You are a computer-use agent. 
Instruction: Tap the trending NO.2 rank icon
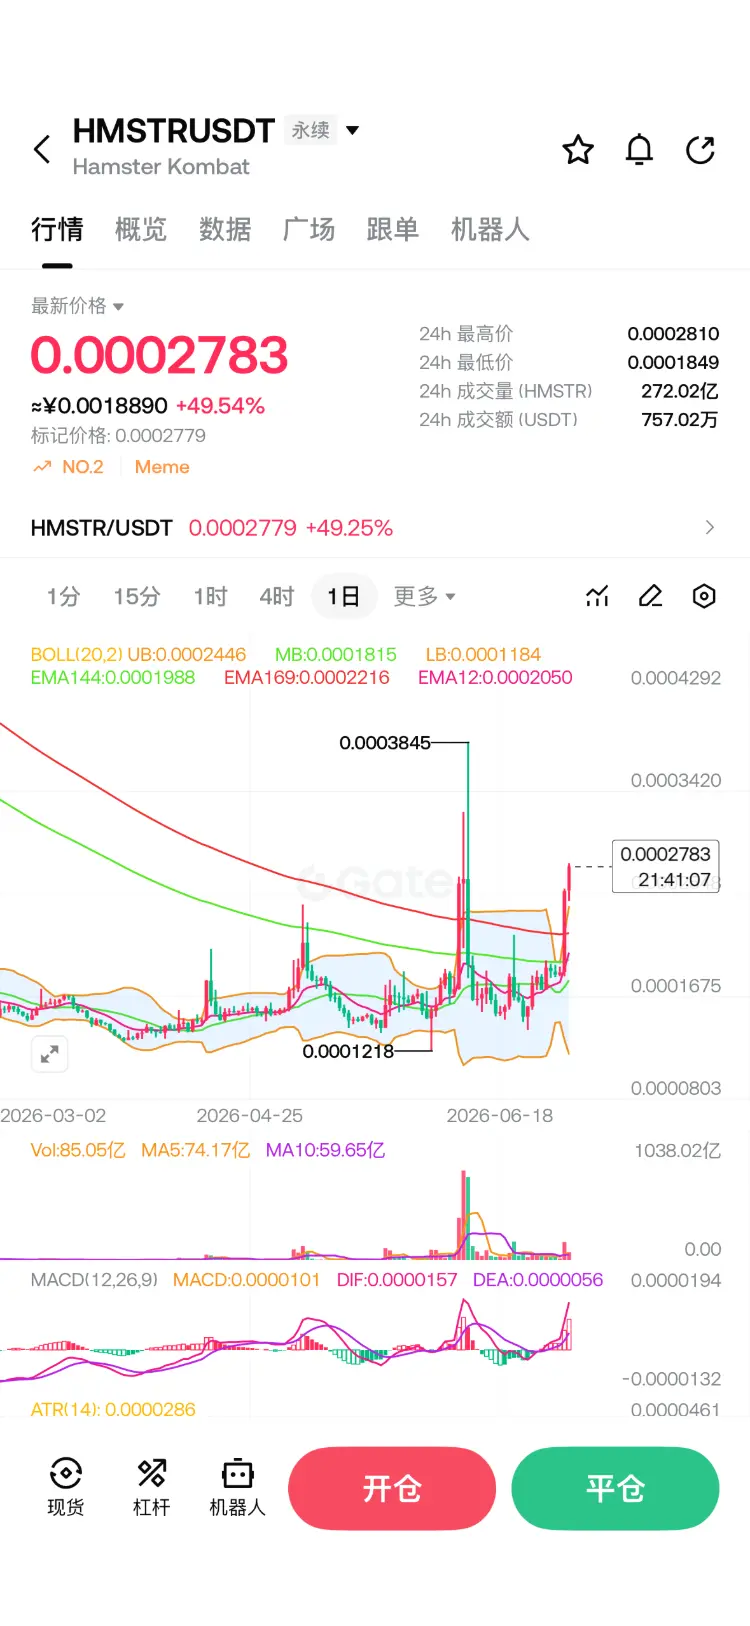click(x=42, y=467)
